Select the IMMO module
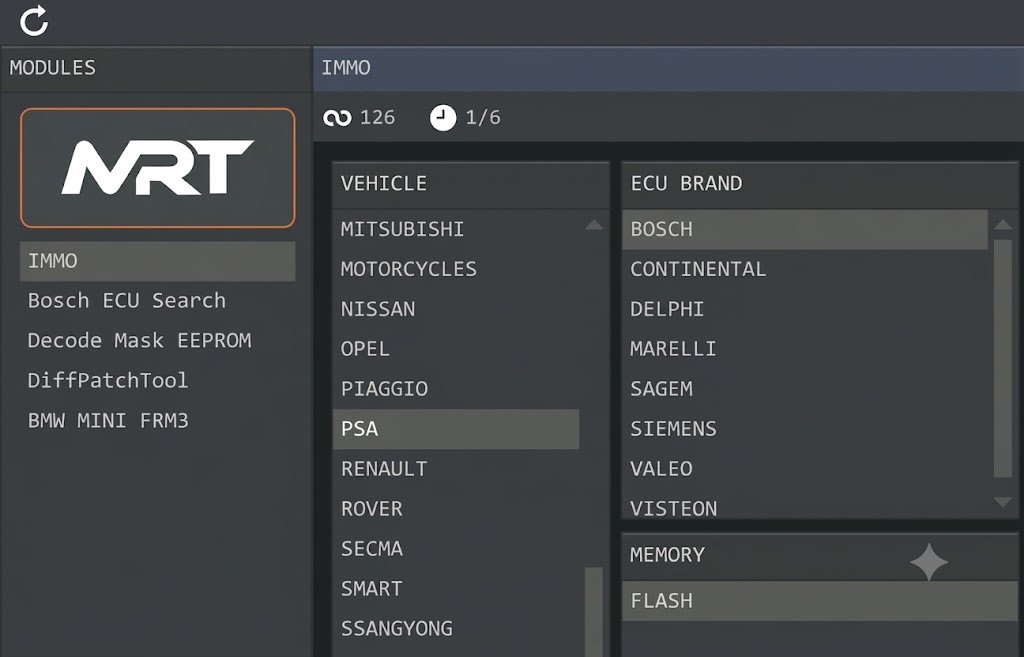1024x657 pixels. pos(157,261)
